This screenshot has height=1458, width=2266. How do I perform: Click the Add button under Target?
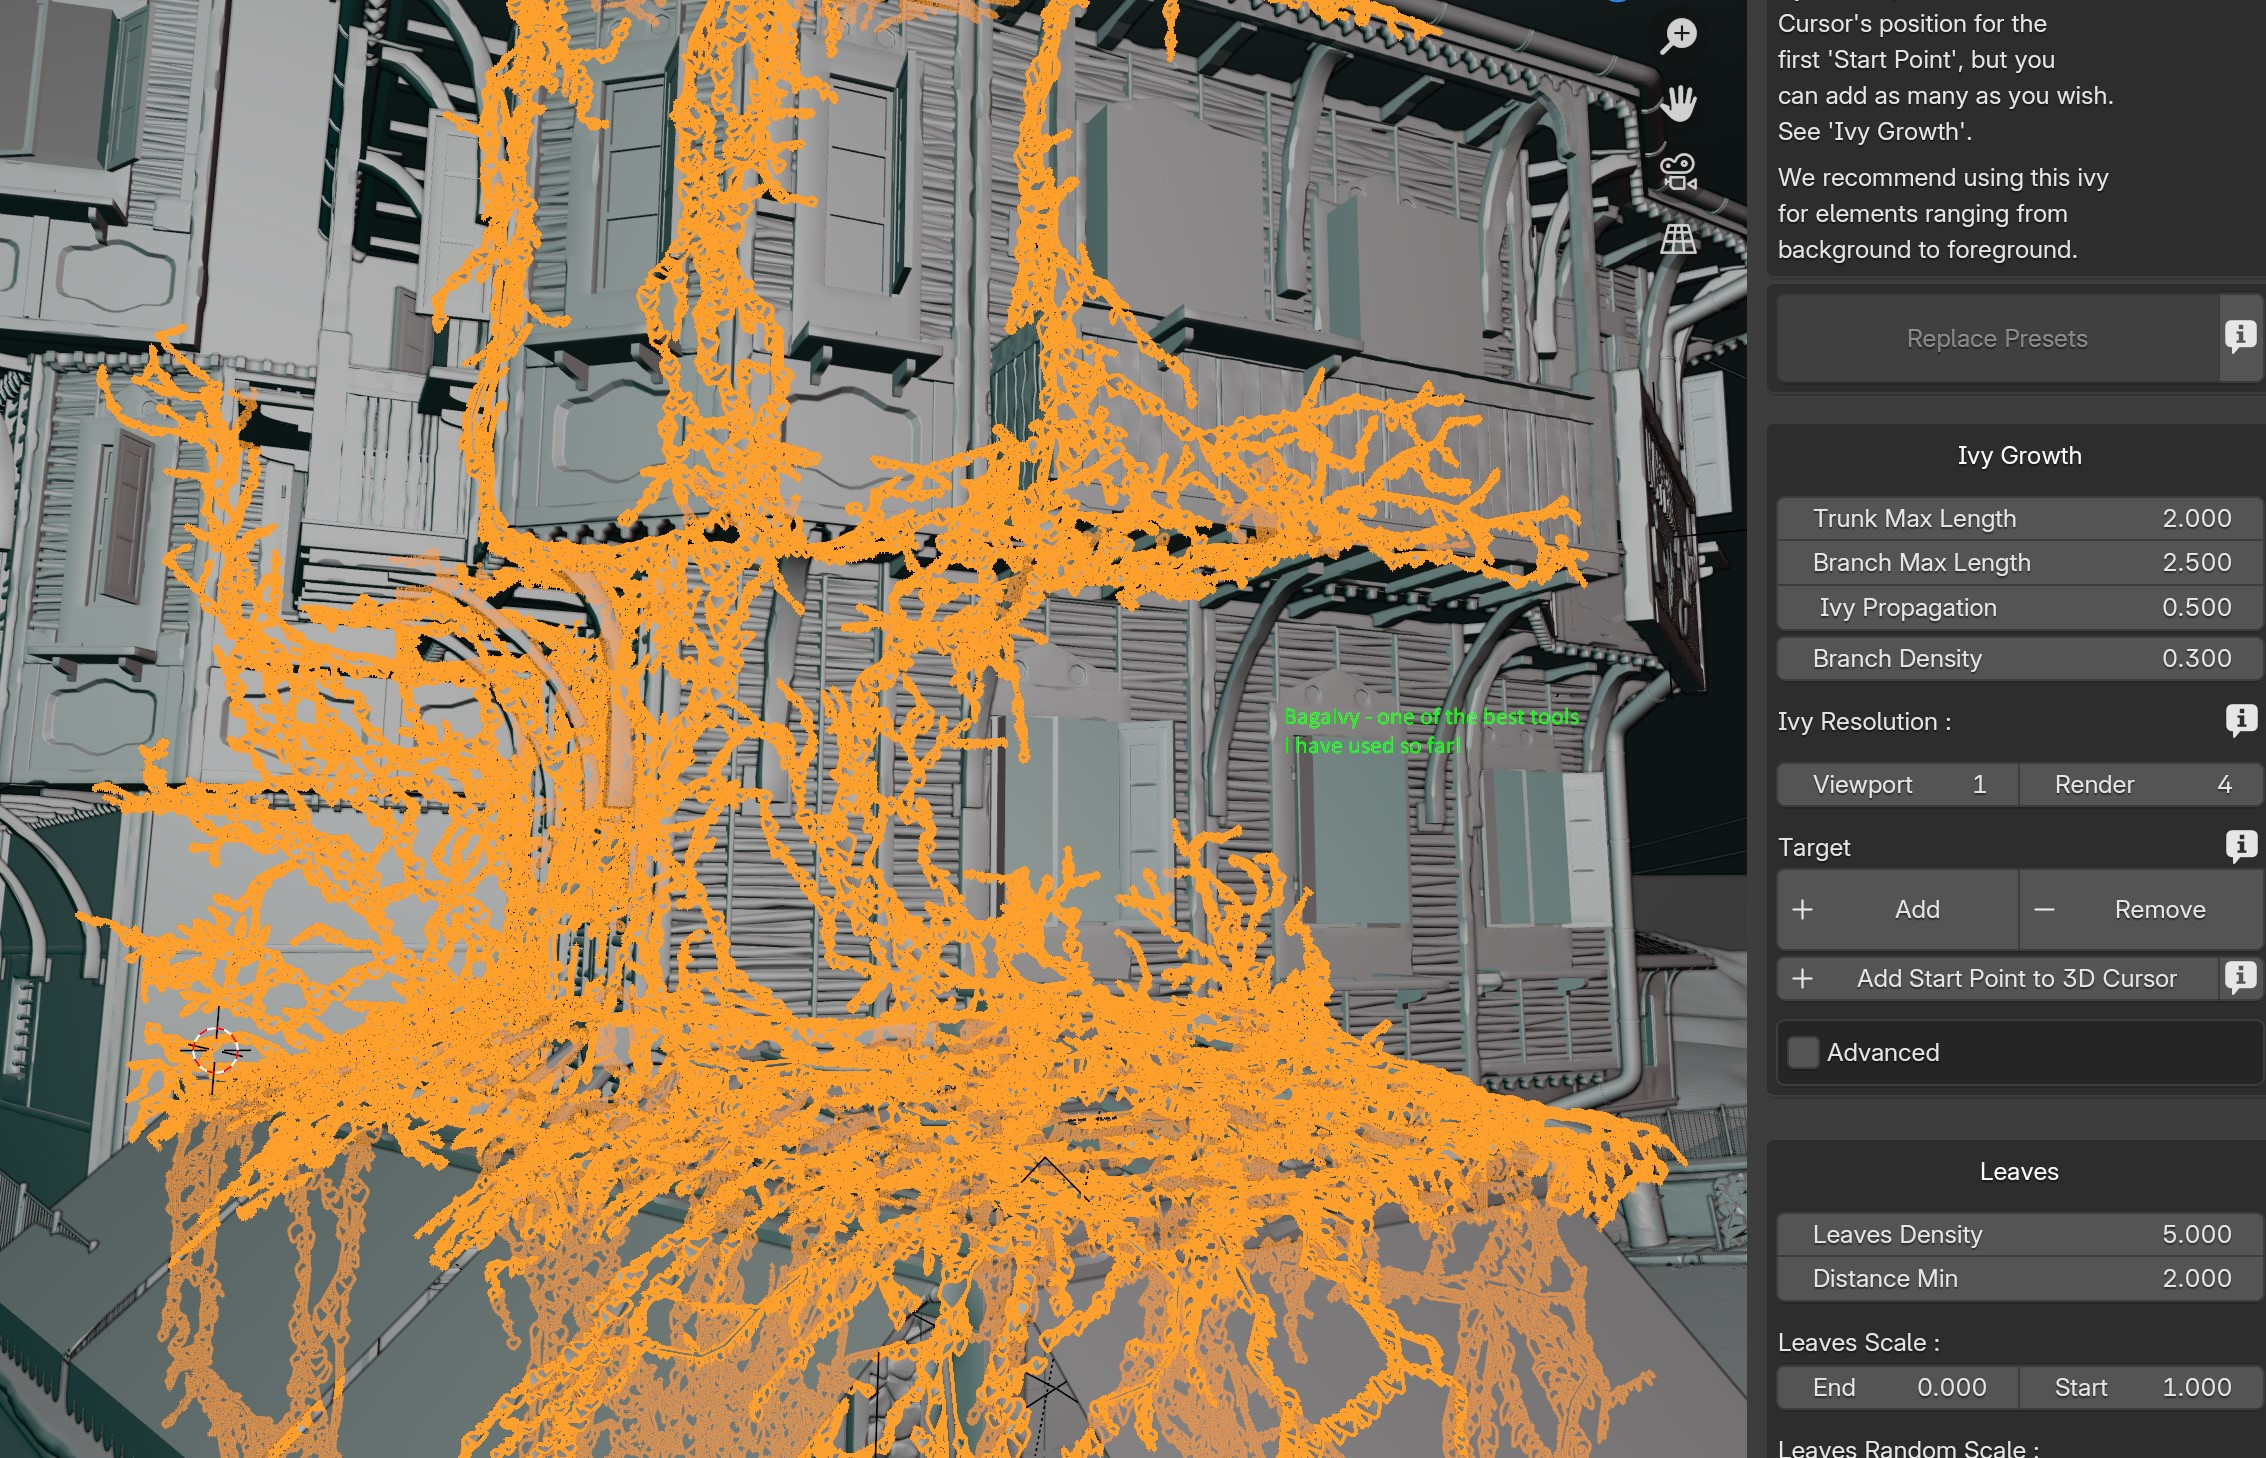tap(1917, 910)
